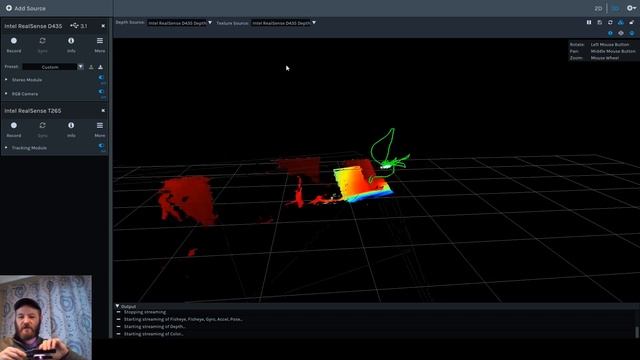Click Sync icon for RealSense T265

tap(42, 125)
